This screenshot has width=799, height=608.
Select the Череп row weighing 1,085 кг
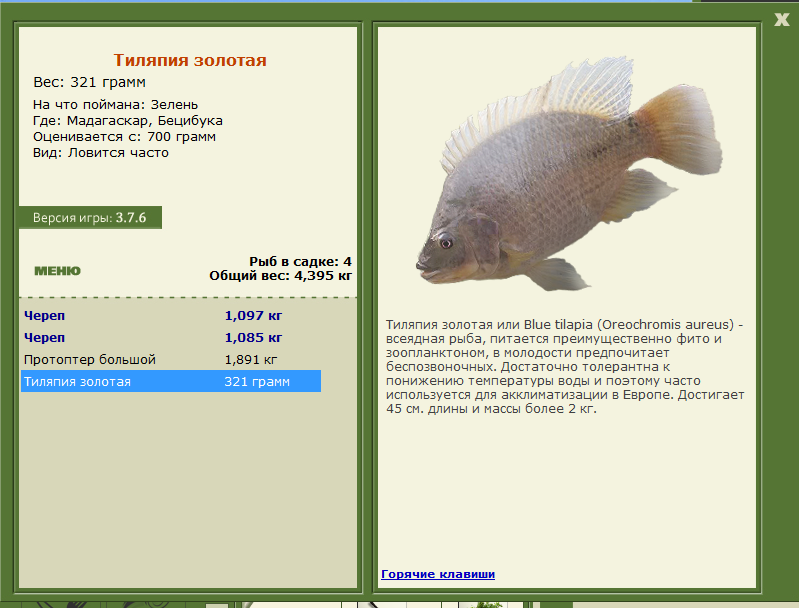click(171, 337)
